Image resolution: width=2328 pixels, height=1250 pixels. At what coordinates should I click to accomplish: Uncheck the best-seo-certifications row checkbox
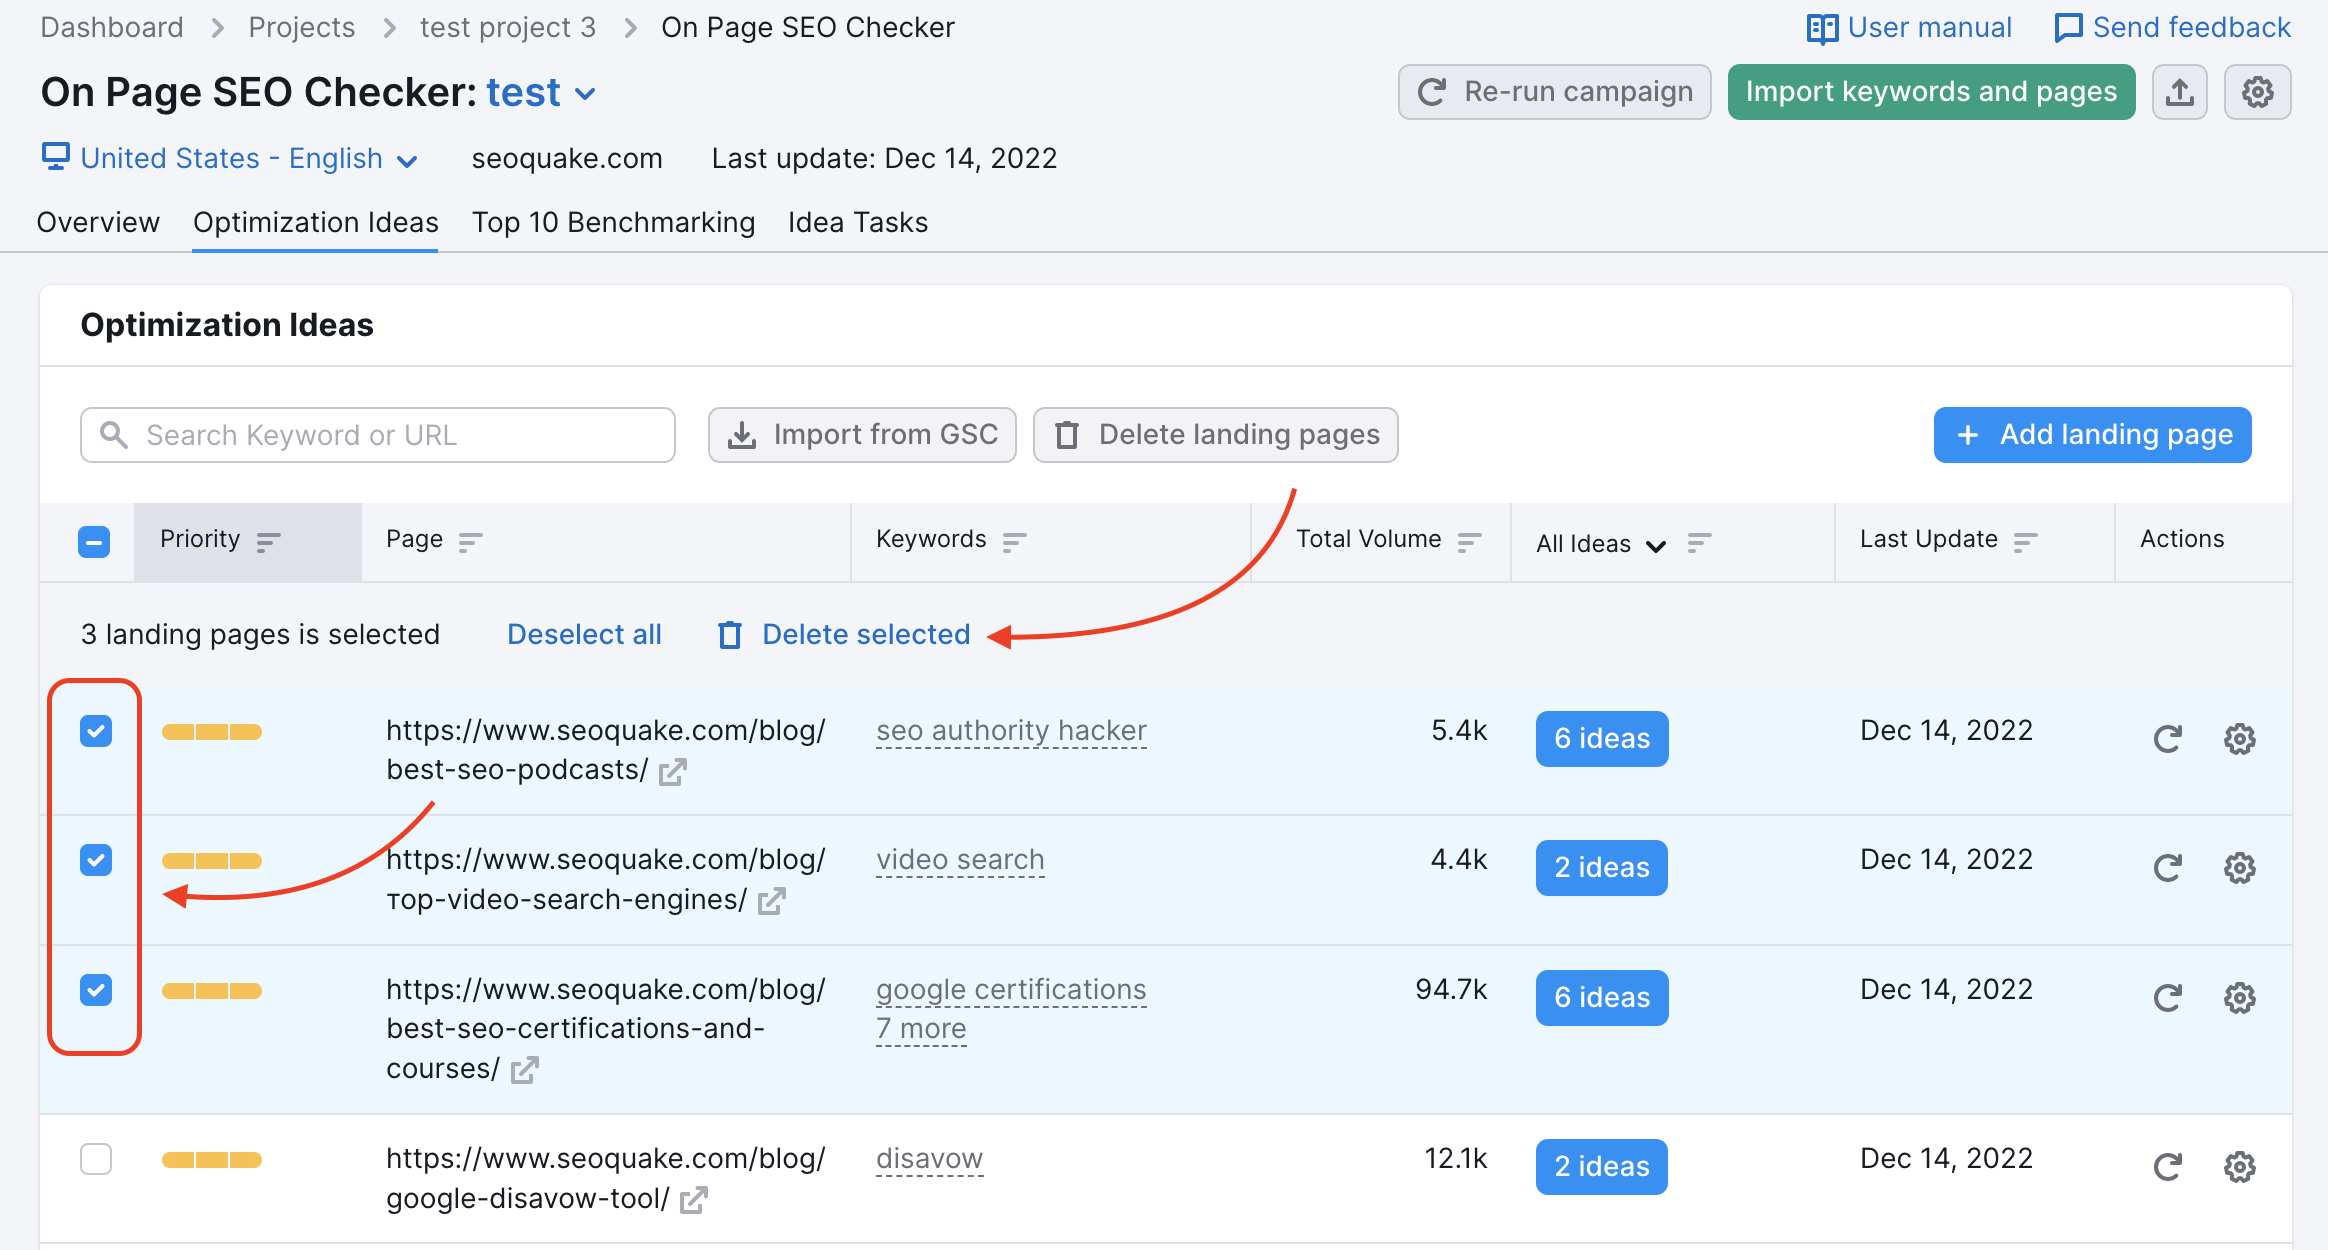pyautogui.click(x=96, y=990)
